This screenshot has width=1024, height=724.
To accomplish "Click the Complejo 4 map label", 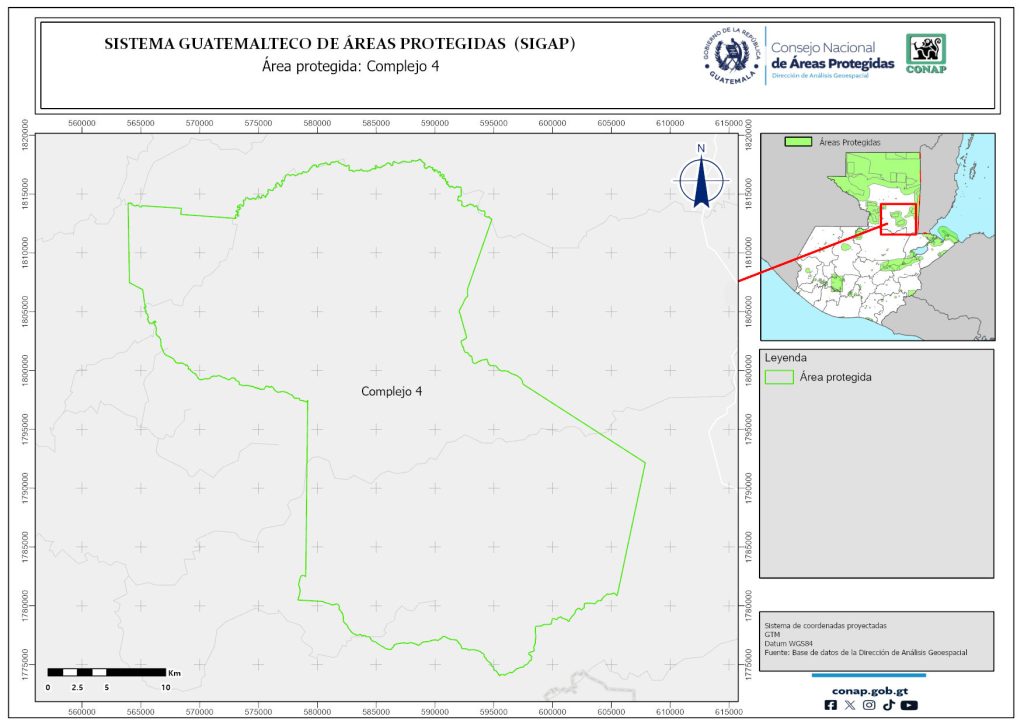I will coord(391,392).
